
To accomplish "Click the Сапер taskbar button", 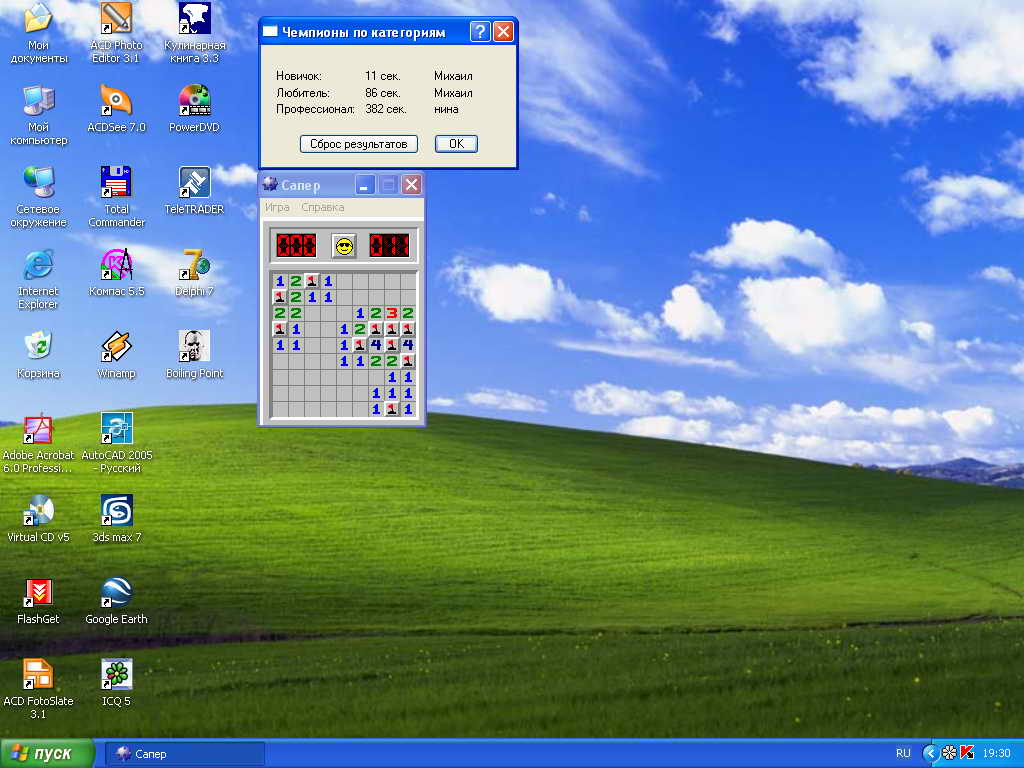I will tap(185, 754).
